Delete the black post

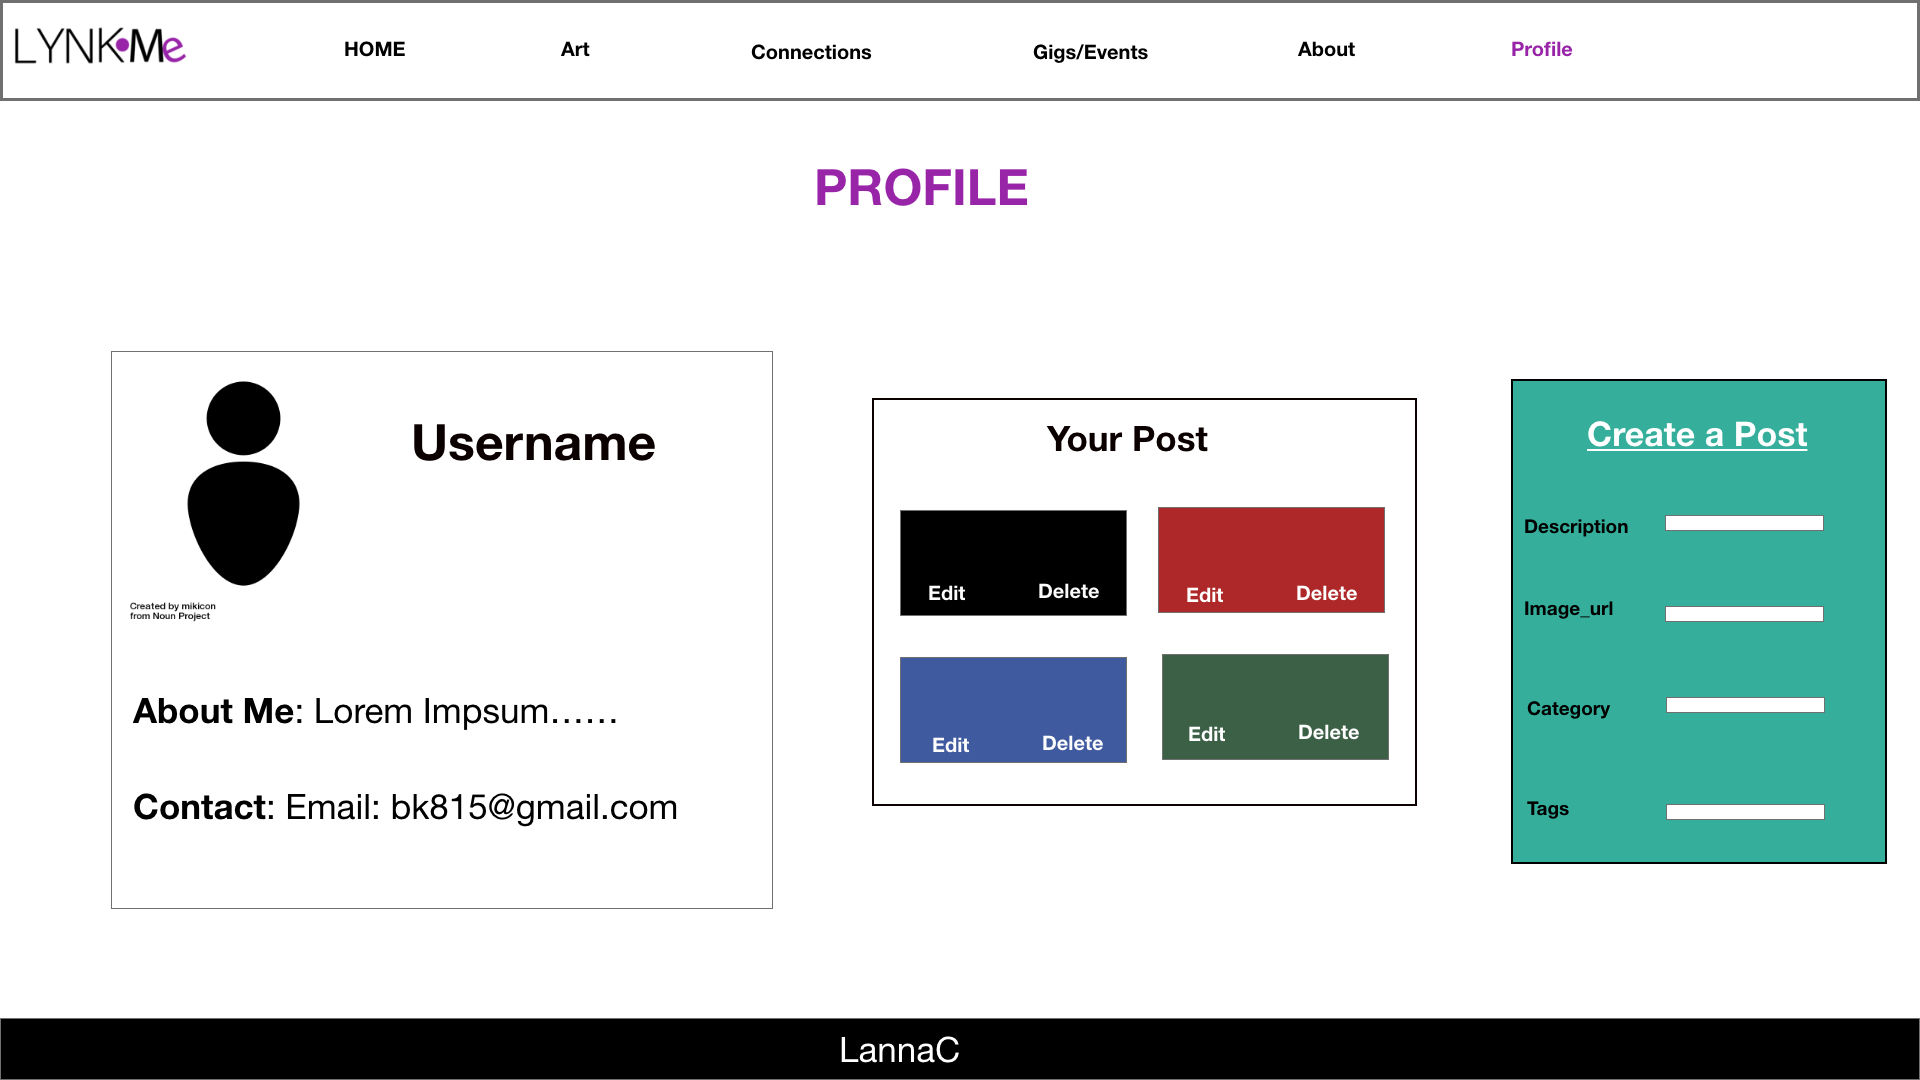[1068, 591]
